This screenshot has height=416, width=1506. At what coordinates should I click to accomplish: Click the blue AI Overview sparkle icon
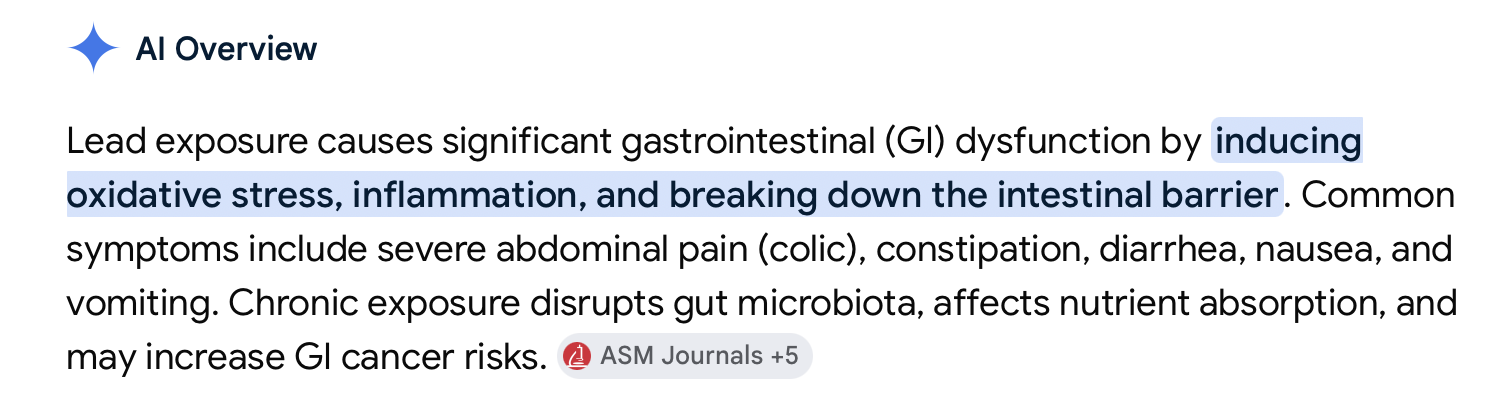click(93, 48)
